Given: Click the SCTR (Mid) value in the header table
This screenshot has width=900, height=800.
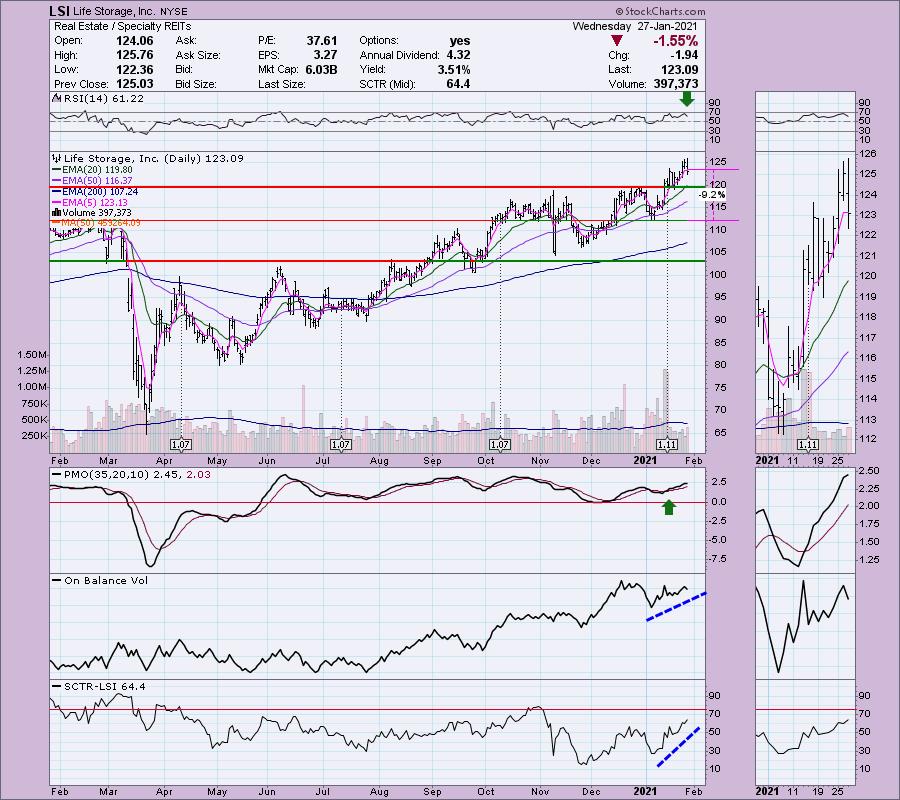Looking at the screenshot, I should point(458,84).
